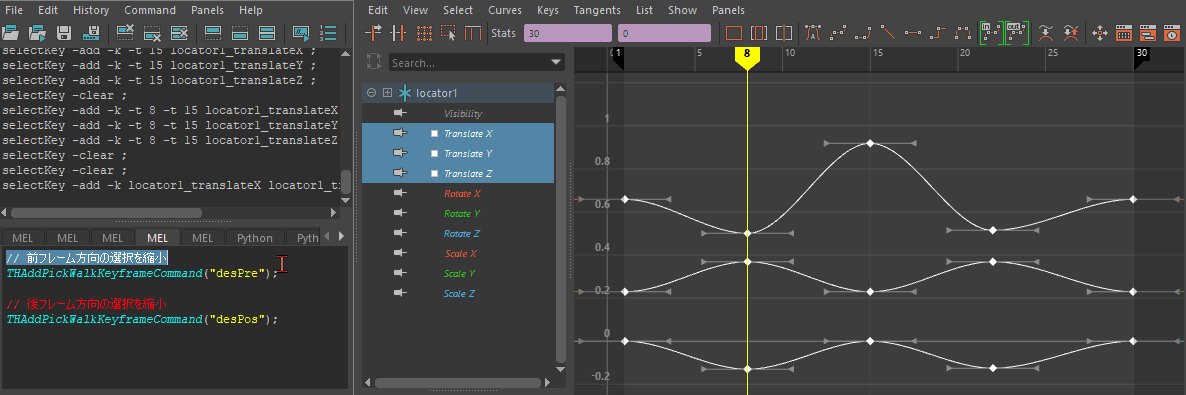Click the Buffer Curve Snapshot icon

click(x=1046, y=33)
